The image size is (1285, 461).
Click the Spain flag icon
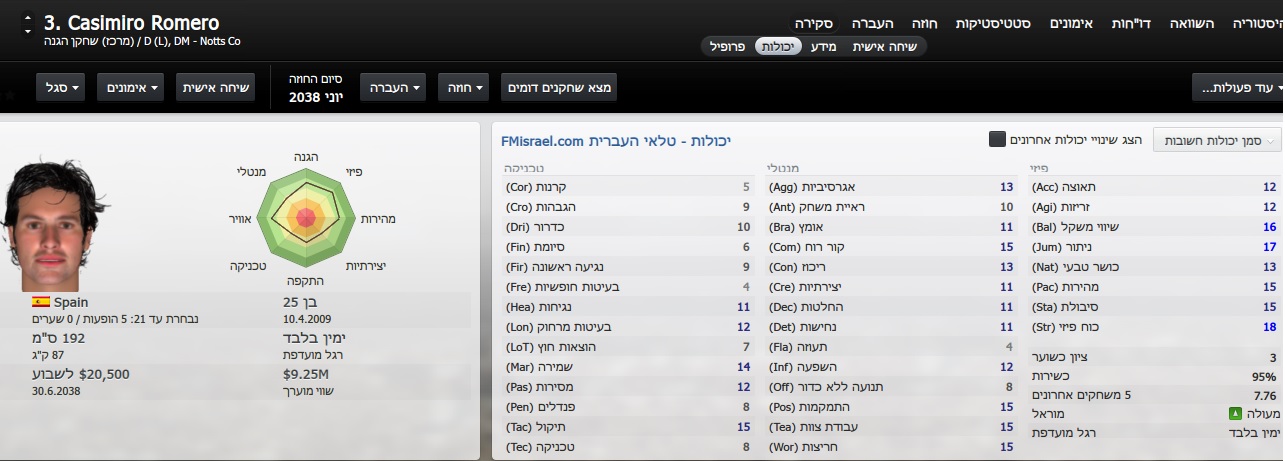[x=41, y=301]
